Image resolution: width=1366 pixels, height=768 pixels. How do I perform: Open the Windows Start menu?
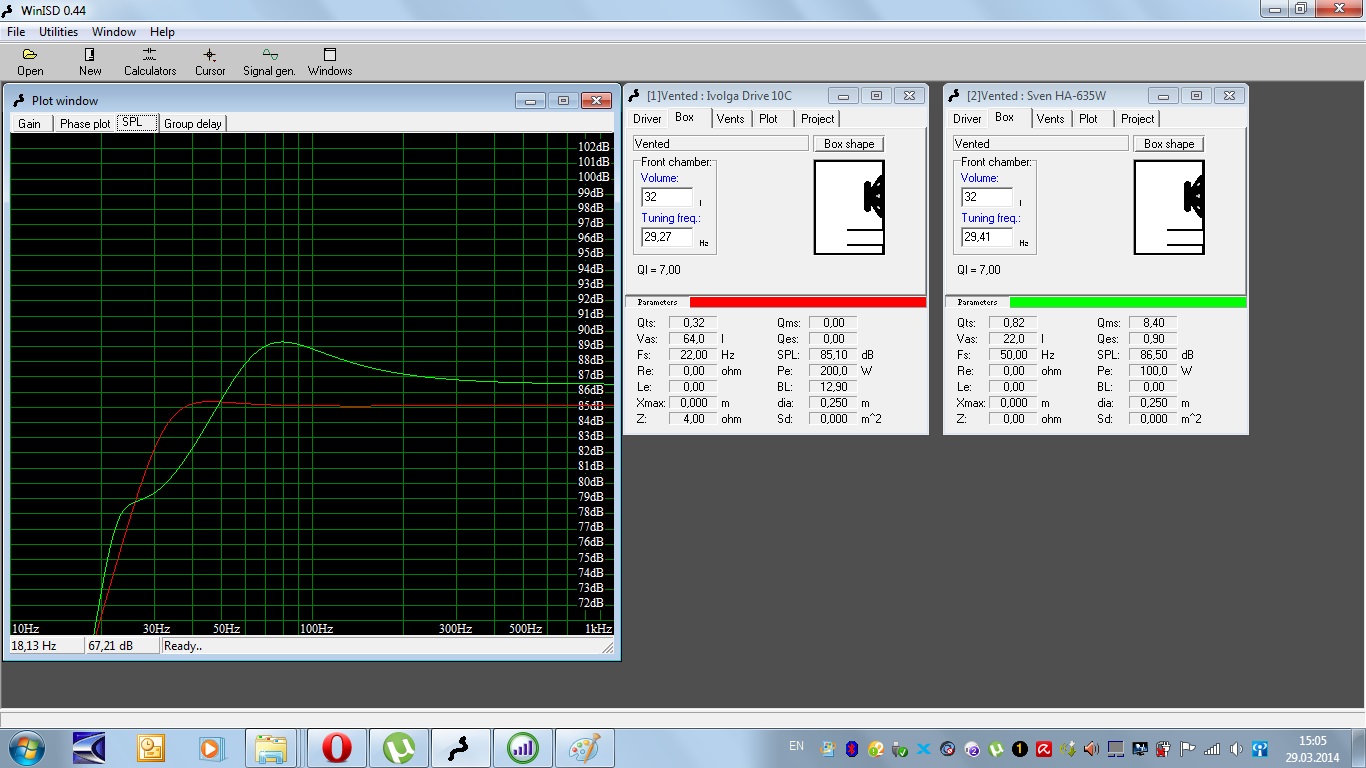24,748
